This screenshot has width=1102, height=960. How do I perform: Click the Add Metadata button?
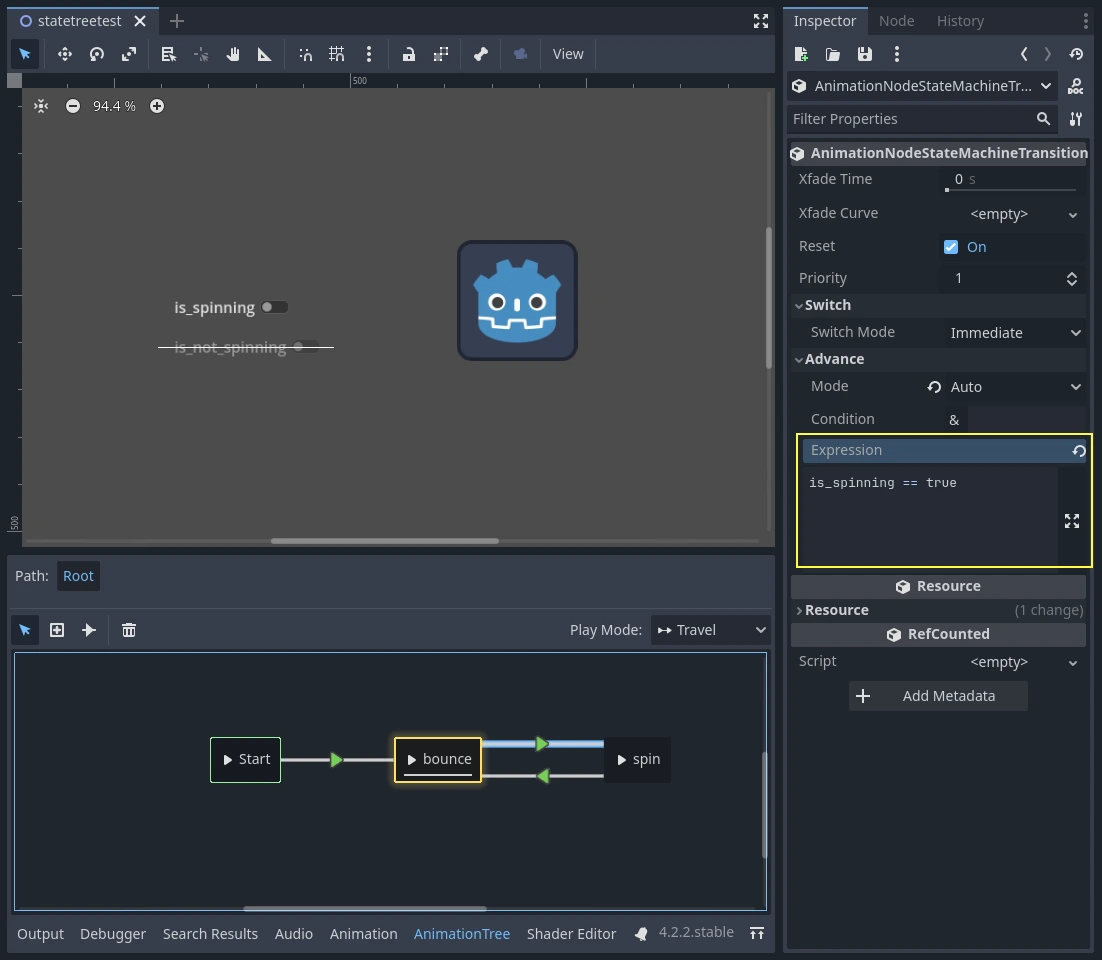[938, 696]
